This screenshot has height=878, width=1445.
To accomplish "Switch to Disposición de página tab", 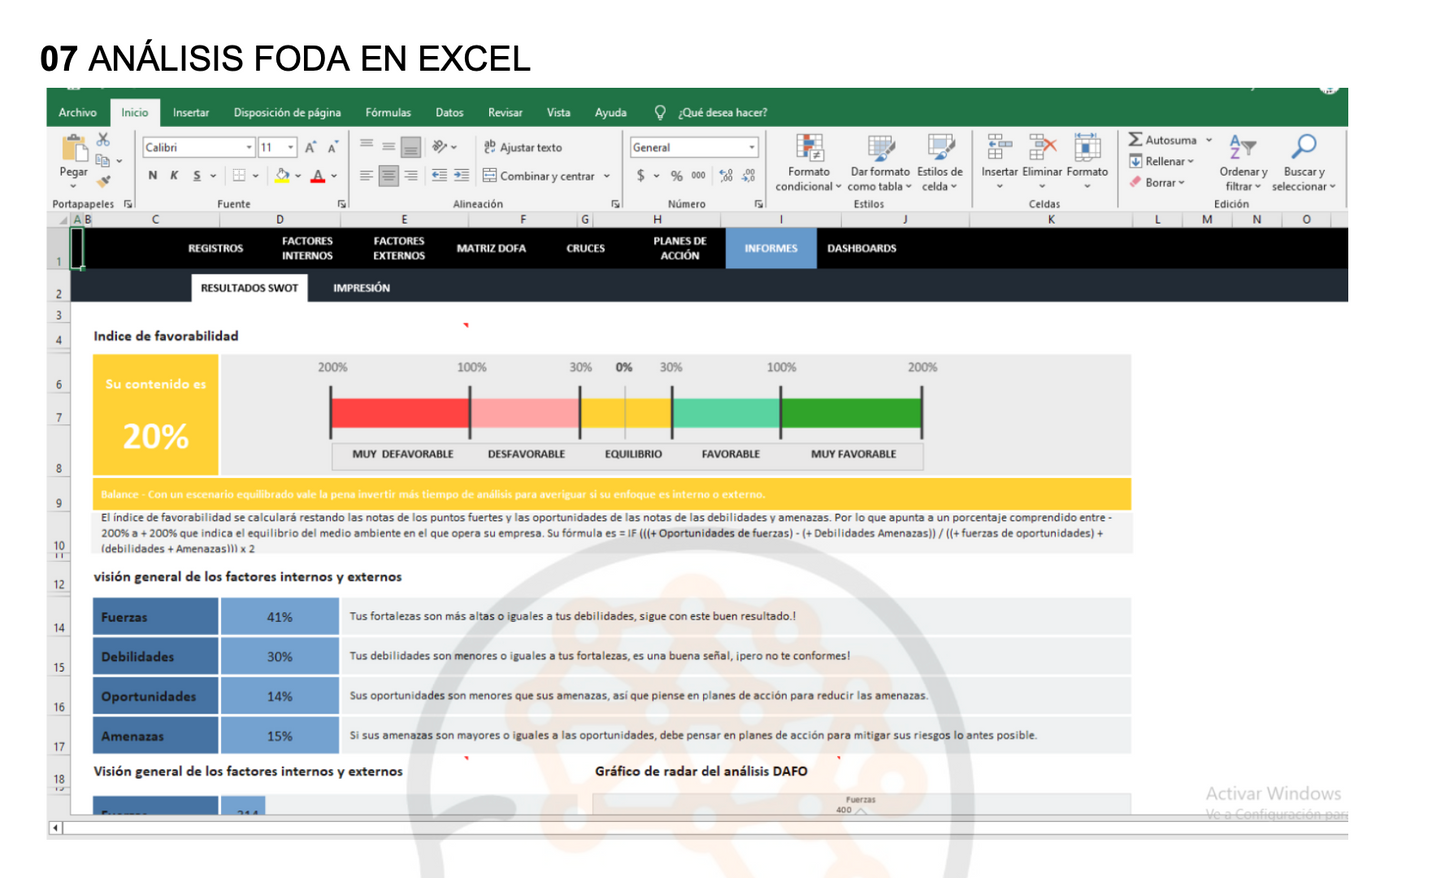I will point(287,113).
